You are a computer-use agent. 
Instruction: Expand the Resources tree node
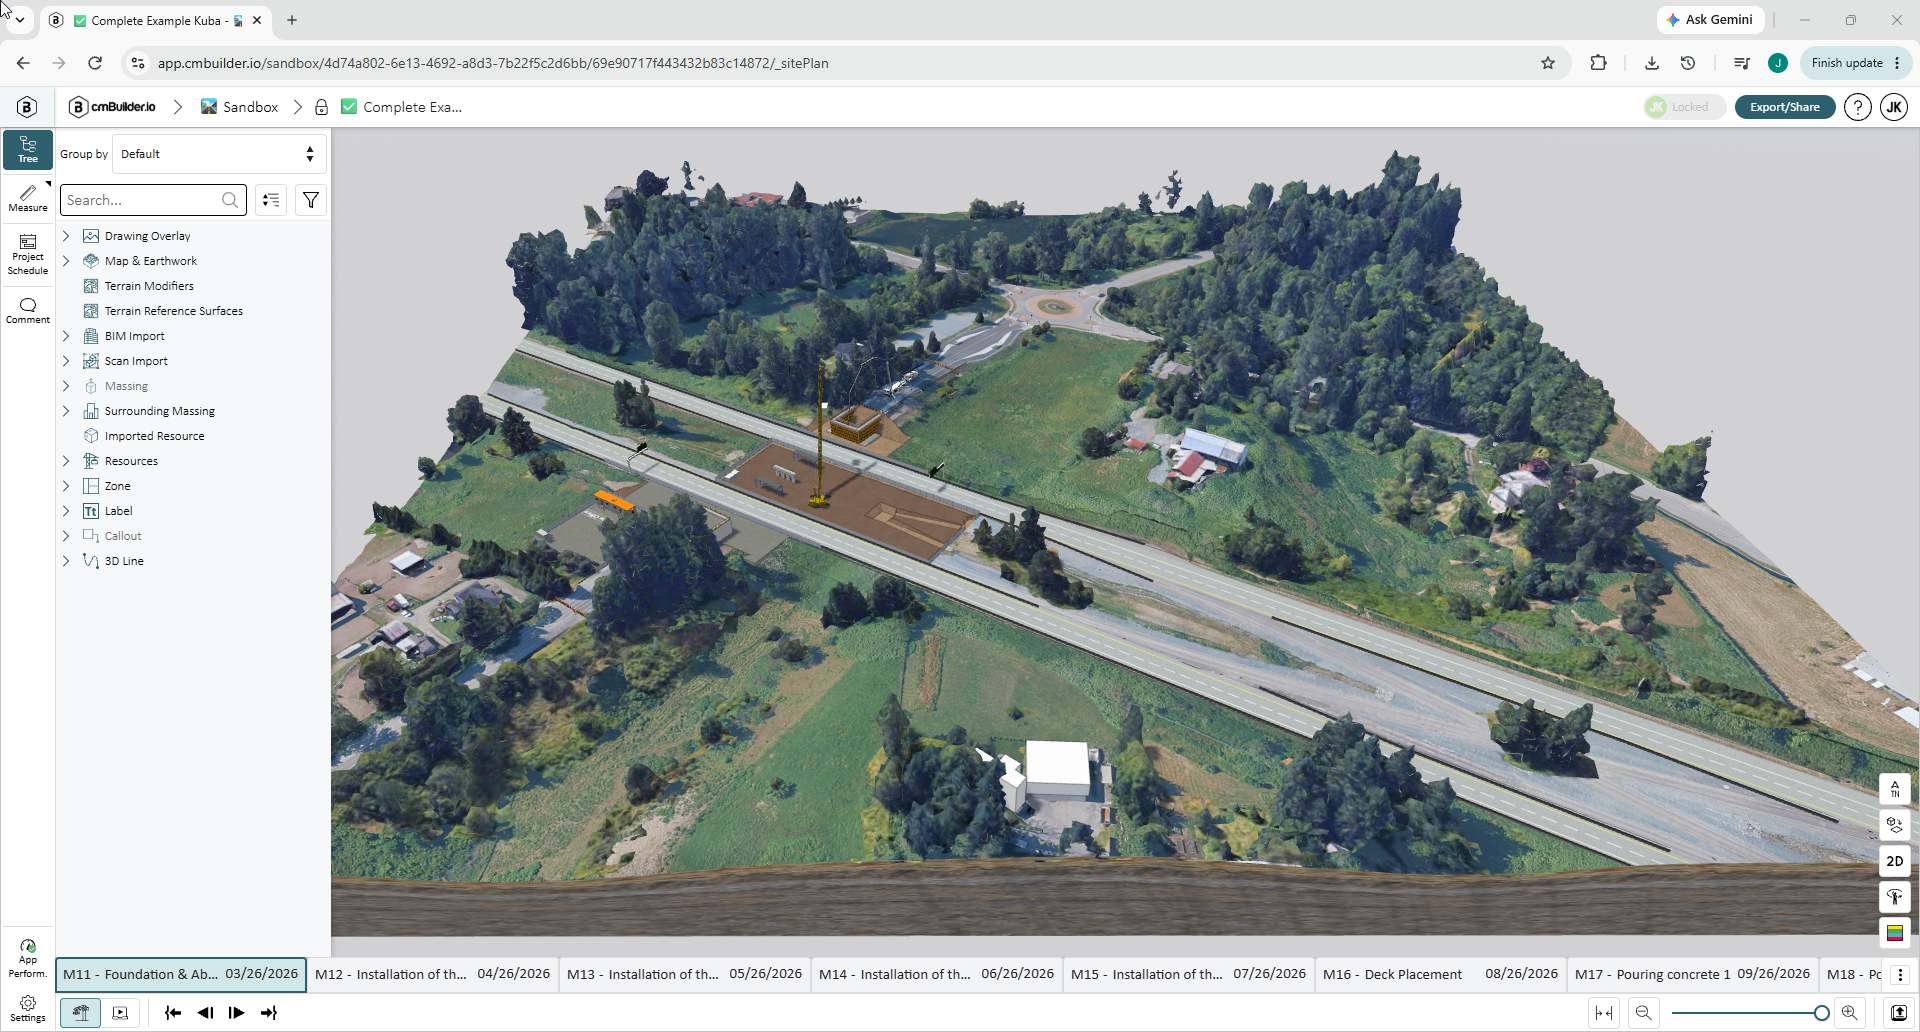tap(66, 461)
